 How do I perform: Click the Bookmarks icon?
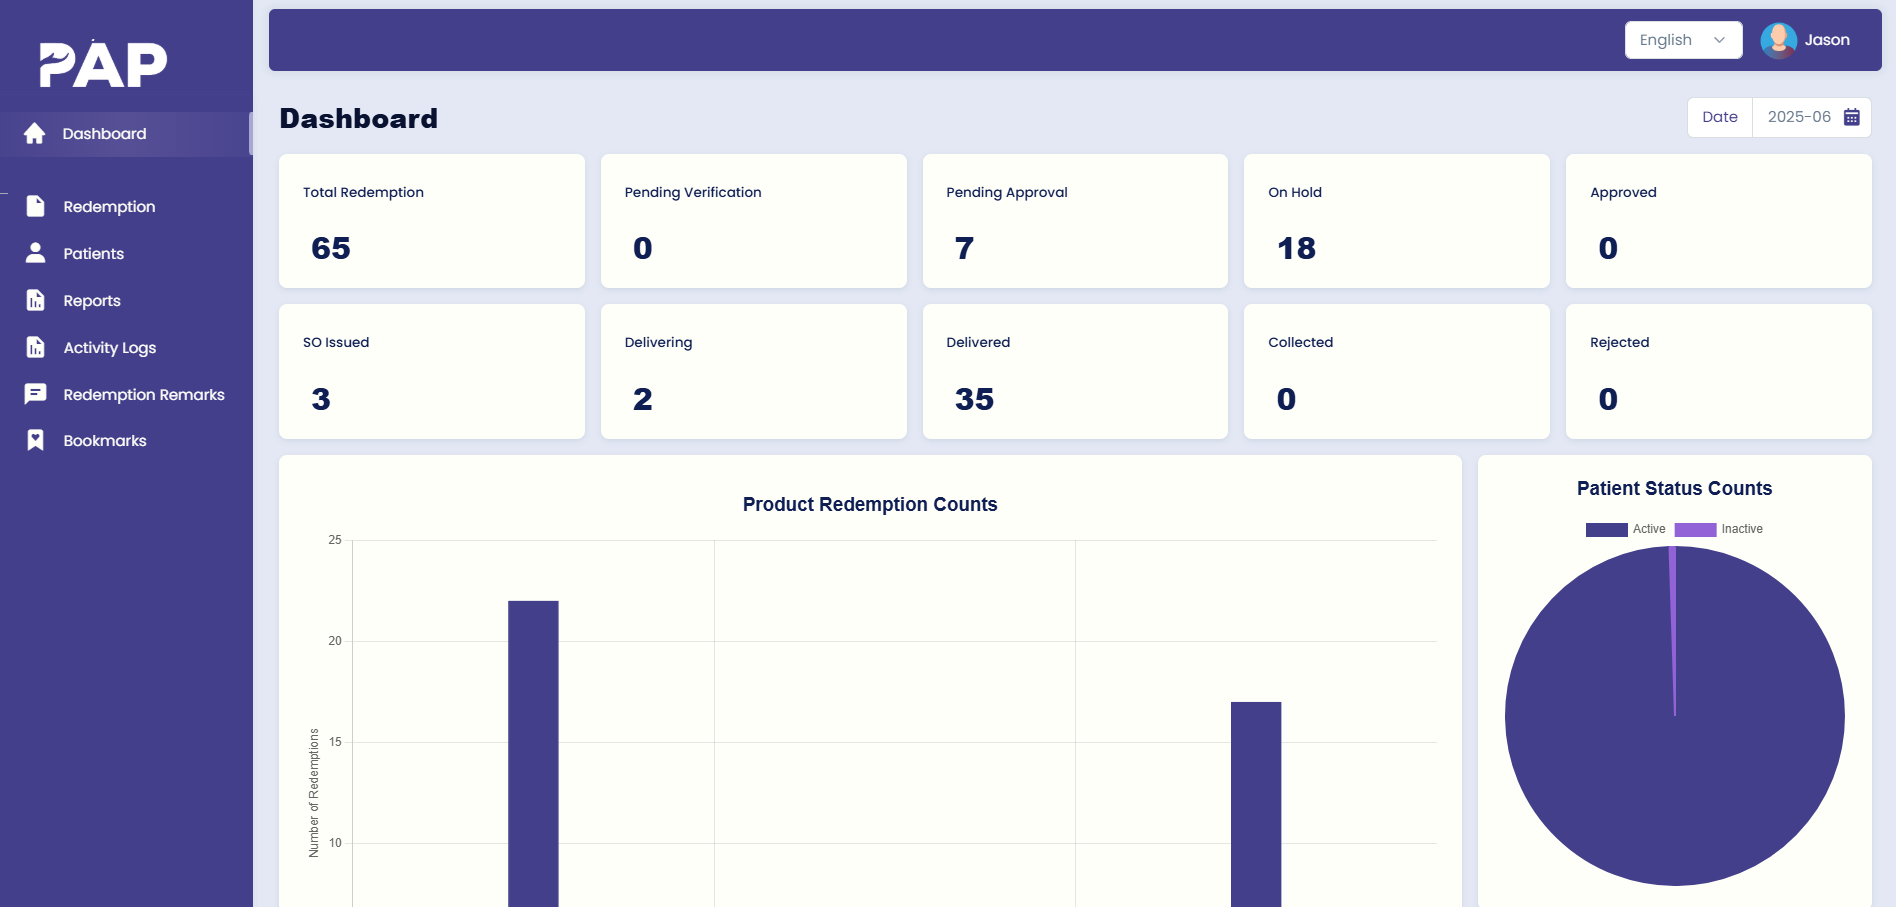35,441
